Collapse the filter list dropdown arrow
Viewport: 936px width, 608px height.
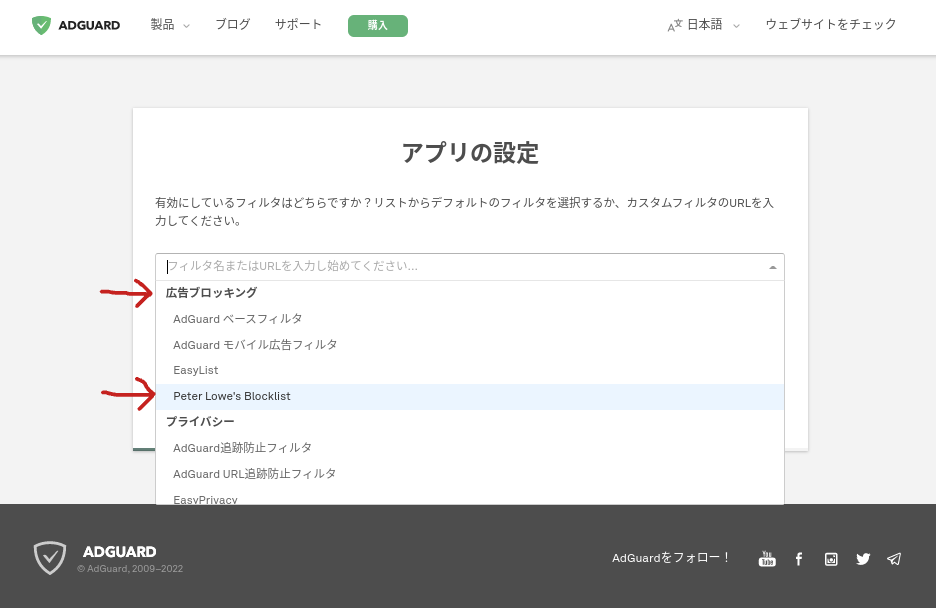tap(772, 267)
